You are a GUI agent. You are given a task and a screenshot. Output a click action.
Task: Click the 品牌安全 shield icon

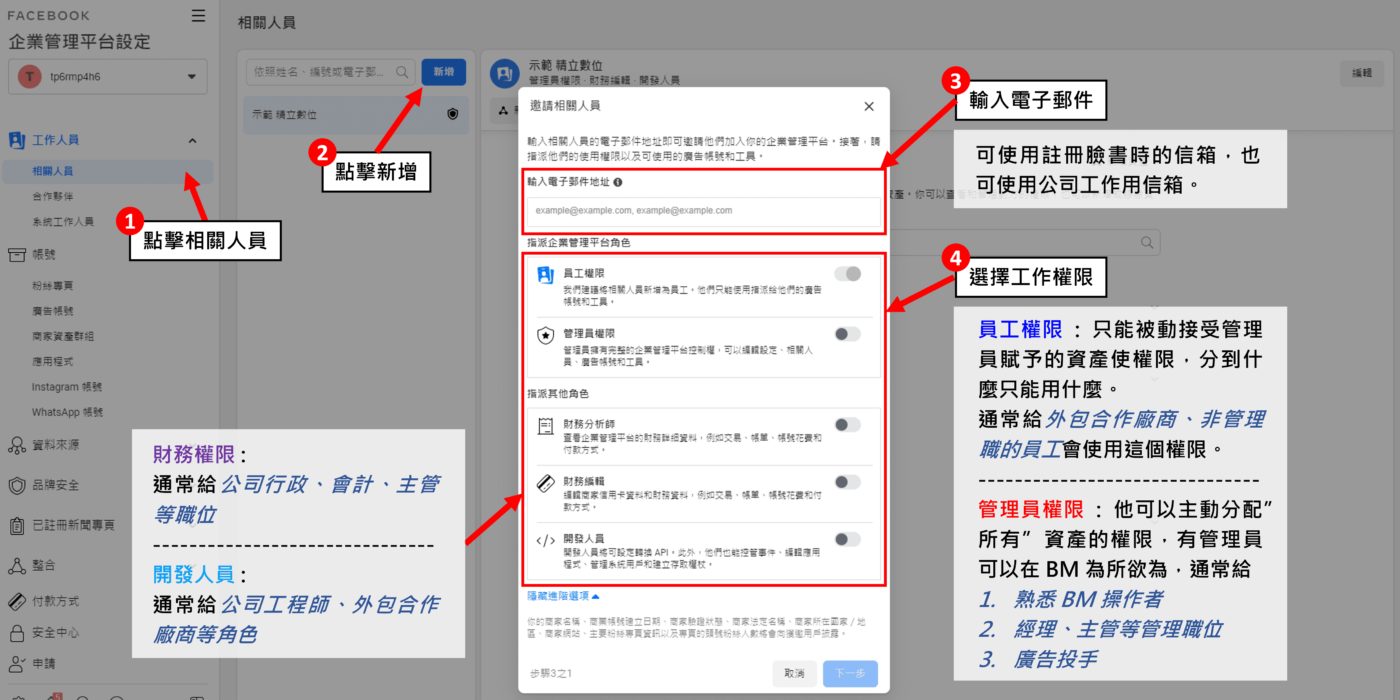16,485
